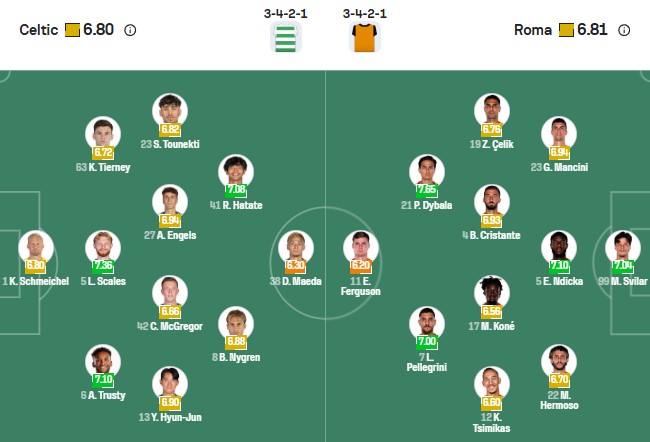
Task: Click A. Trusty's player avatar
Action: [x=102, y=361]
